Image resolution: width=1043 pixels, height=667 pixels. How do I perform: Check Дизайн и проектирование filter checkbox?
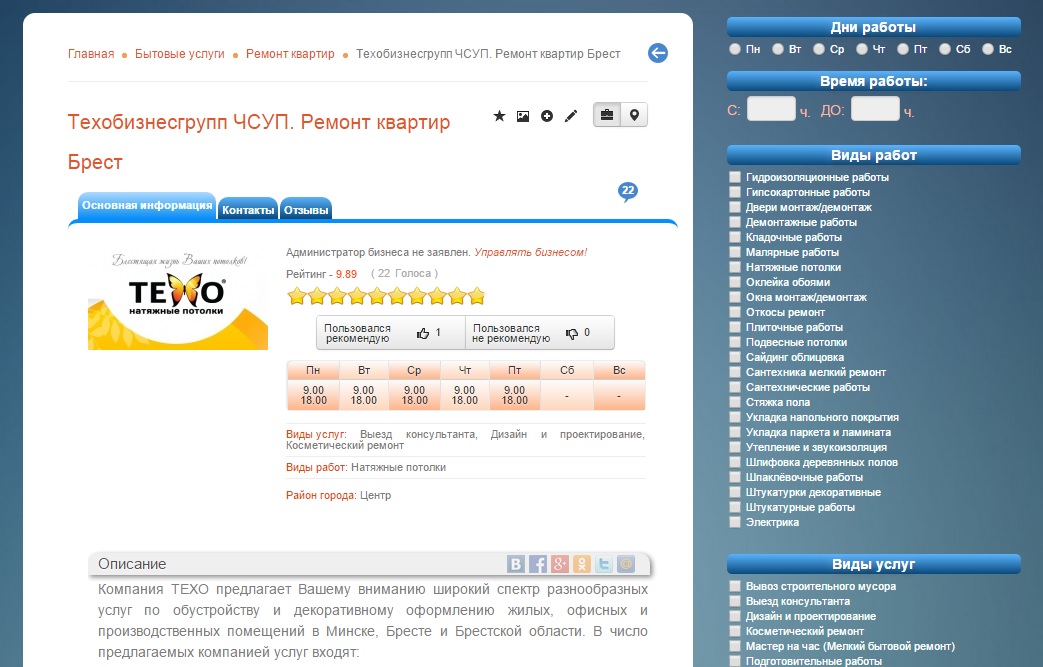[x=734, y=616]
